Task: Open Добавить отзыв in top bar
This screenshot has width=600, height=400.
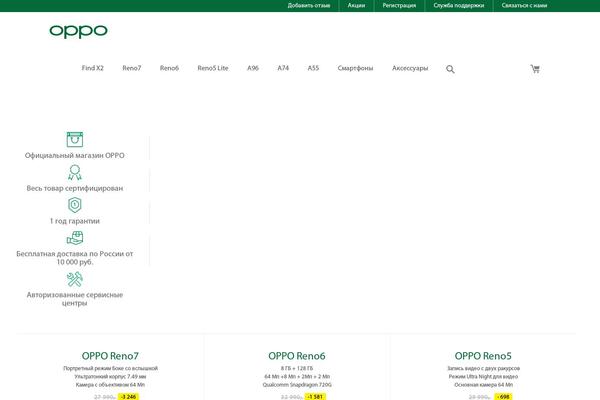Action: 309,5
